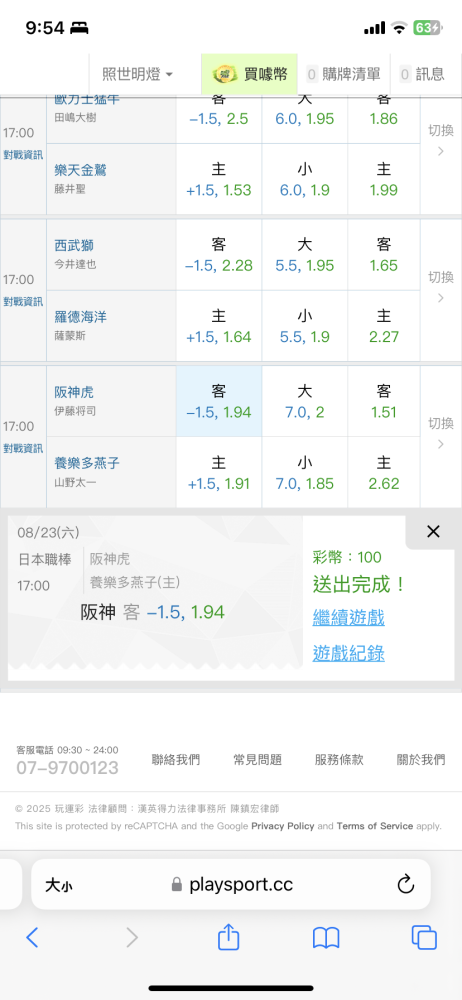Select 養樂多燕子 under 7.0, 1.85
The height and width of the screenshot is (1000, 462).
point(304,473)
